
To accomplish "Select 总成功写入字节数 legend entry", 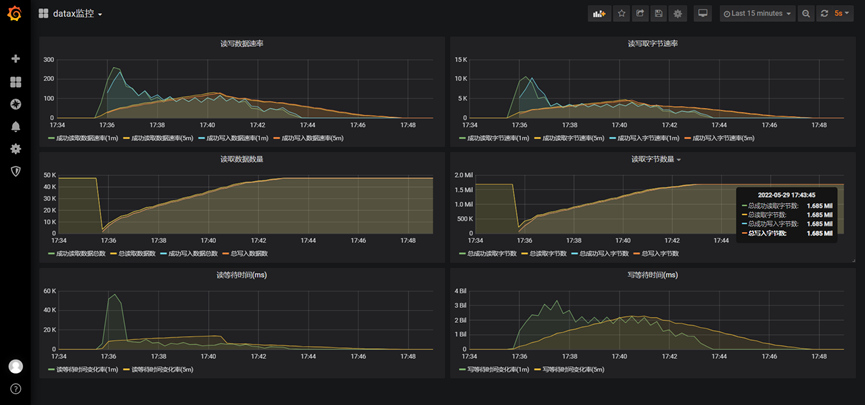I will (605, 254).
